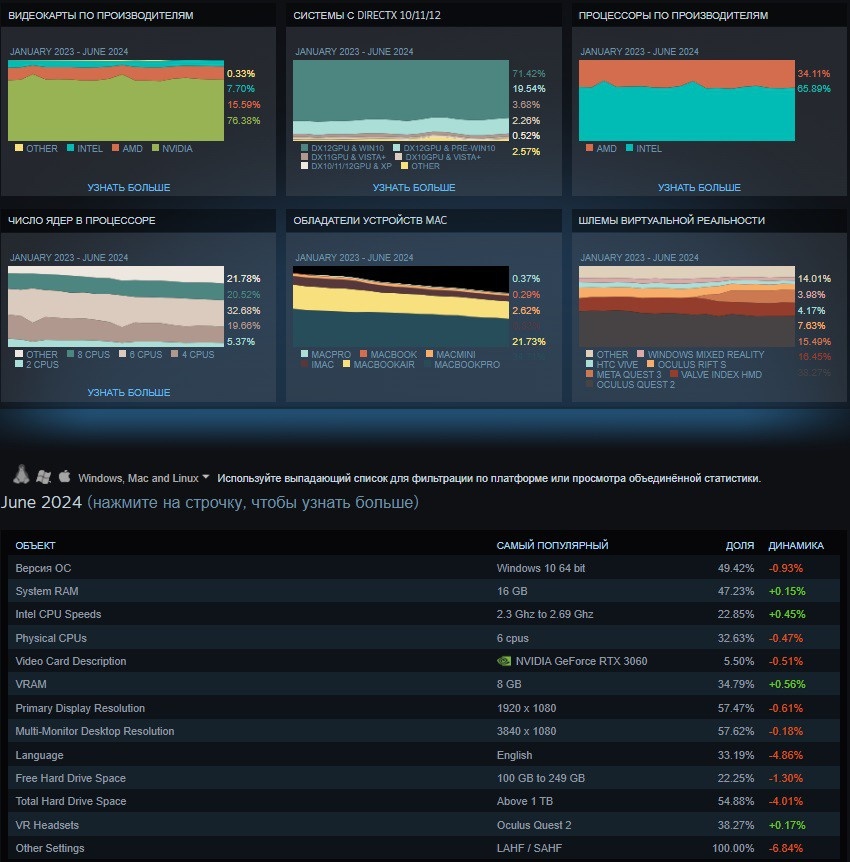This screenshot has height=862, width=850.
Task: Click the '49.42%' OS version share
Action: [736, 568]
